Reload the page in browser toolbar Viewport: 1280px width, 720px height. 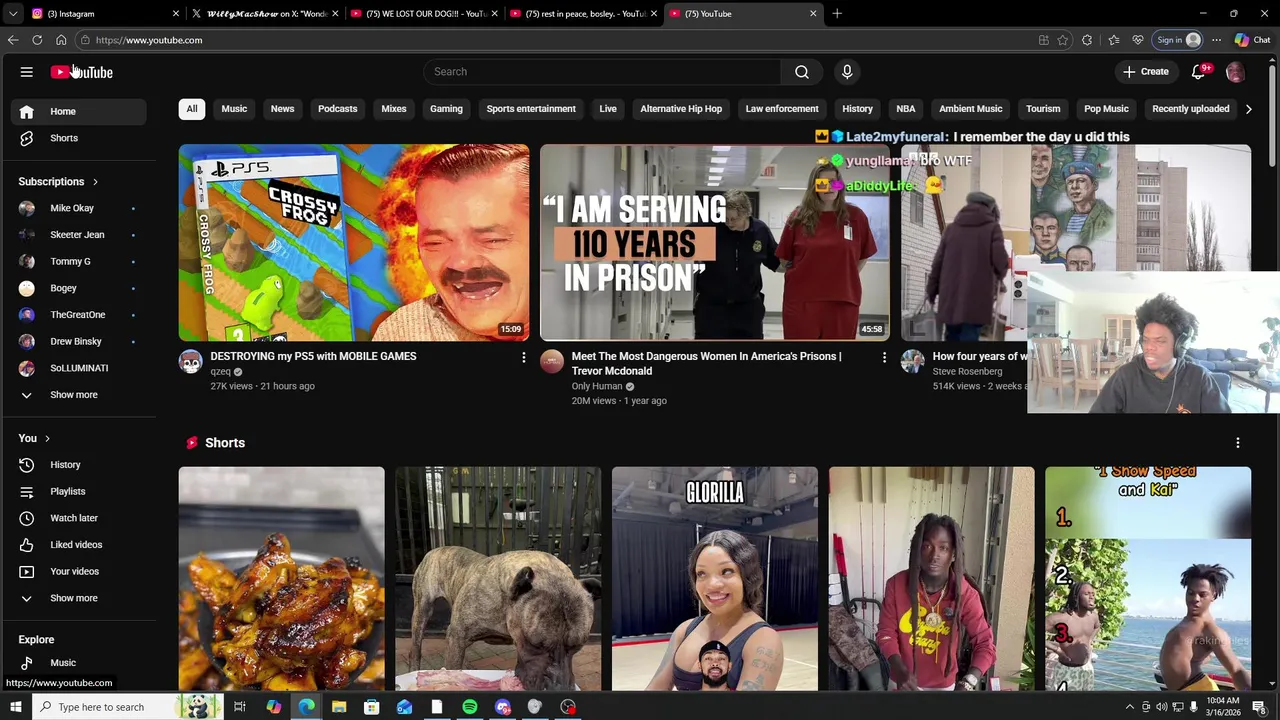[37, 40]
